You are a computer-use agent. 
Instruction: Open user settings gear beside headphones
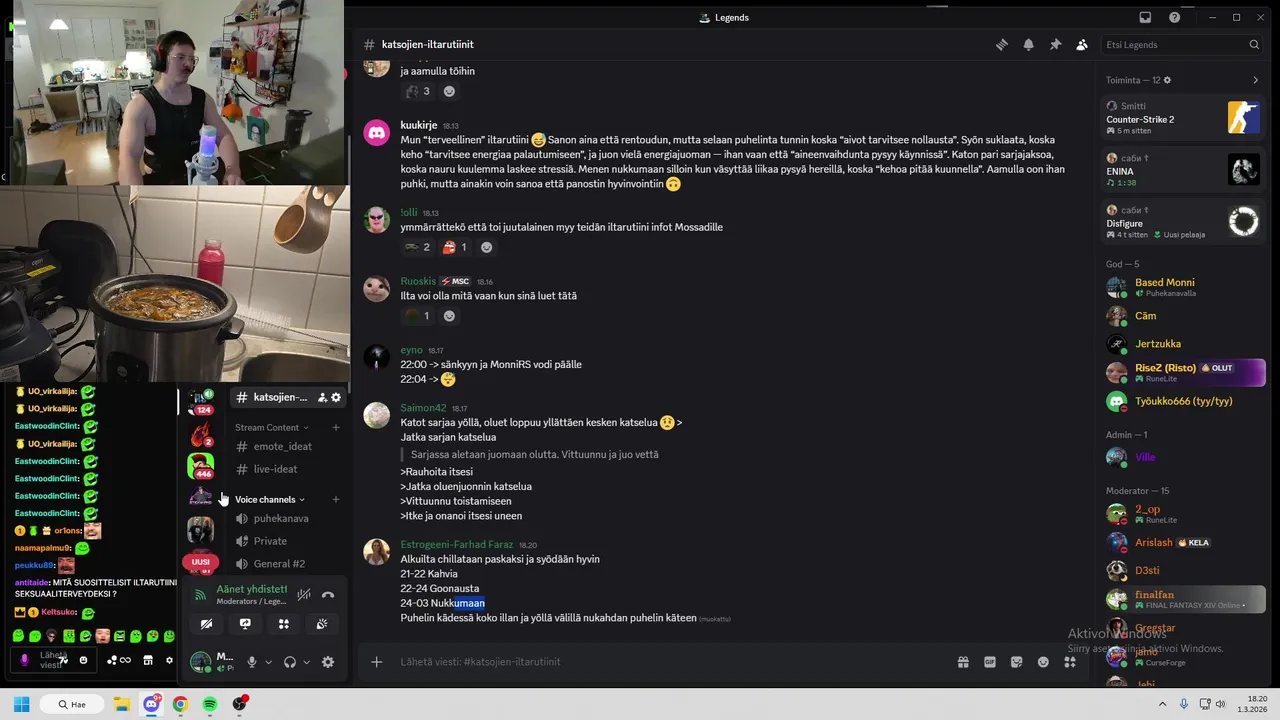tap(328, 662)
